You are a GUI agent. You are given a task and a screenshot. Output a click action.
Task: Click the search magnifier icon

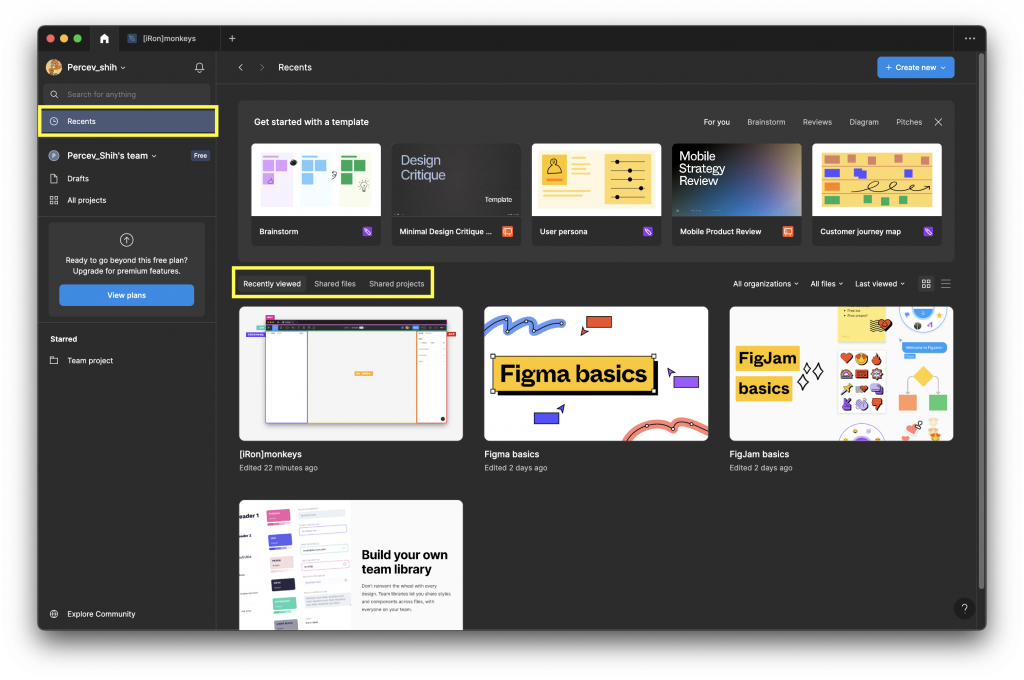pyautogui.click(x=54, y=94)
